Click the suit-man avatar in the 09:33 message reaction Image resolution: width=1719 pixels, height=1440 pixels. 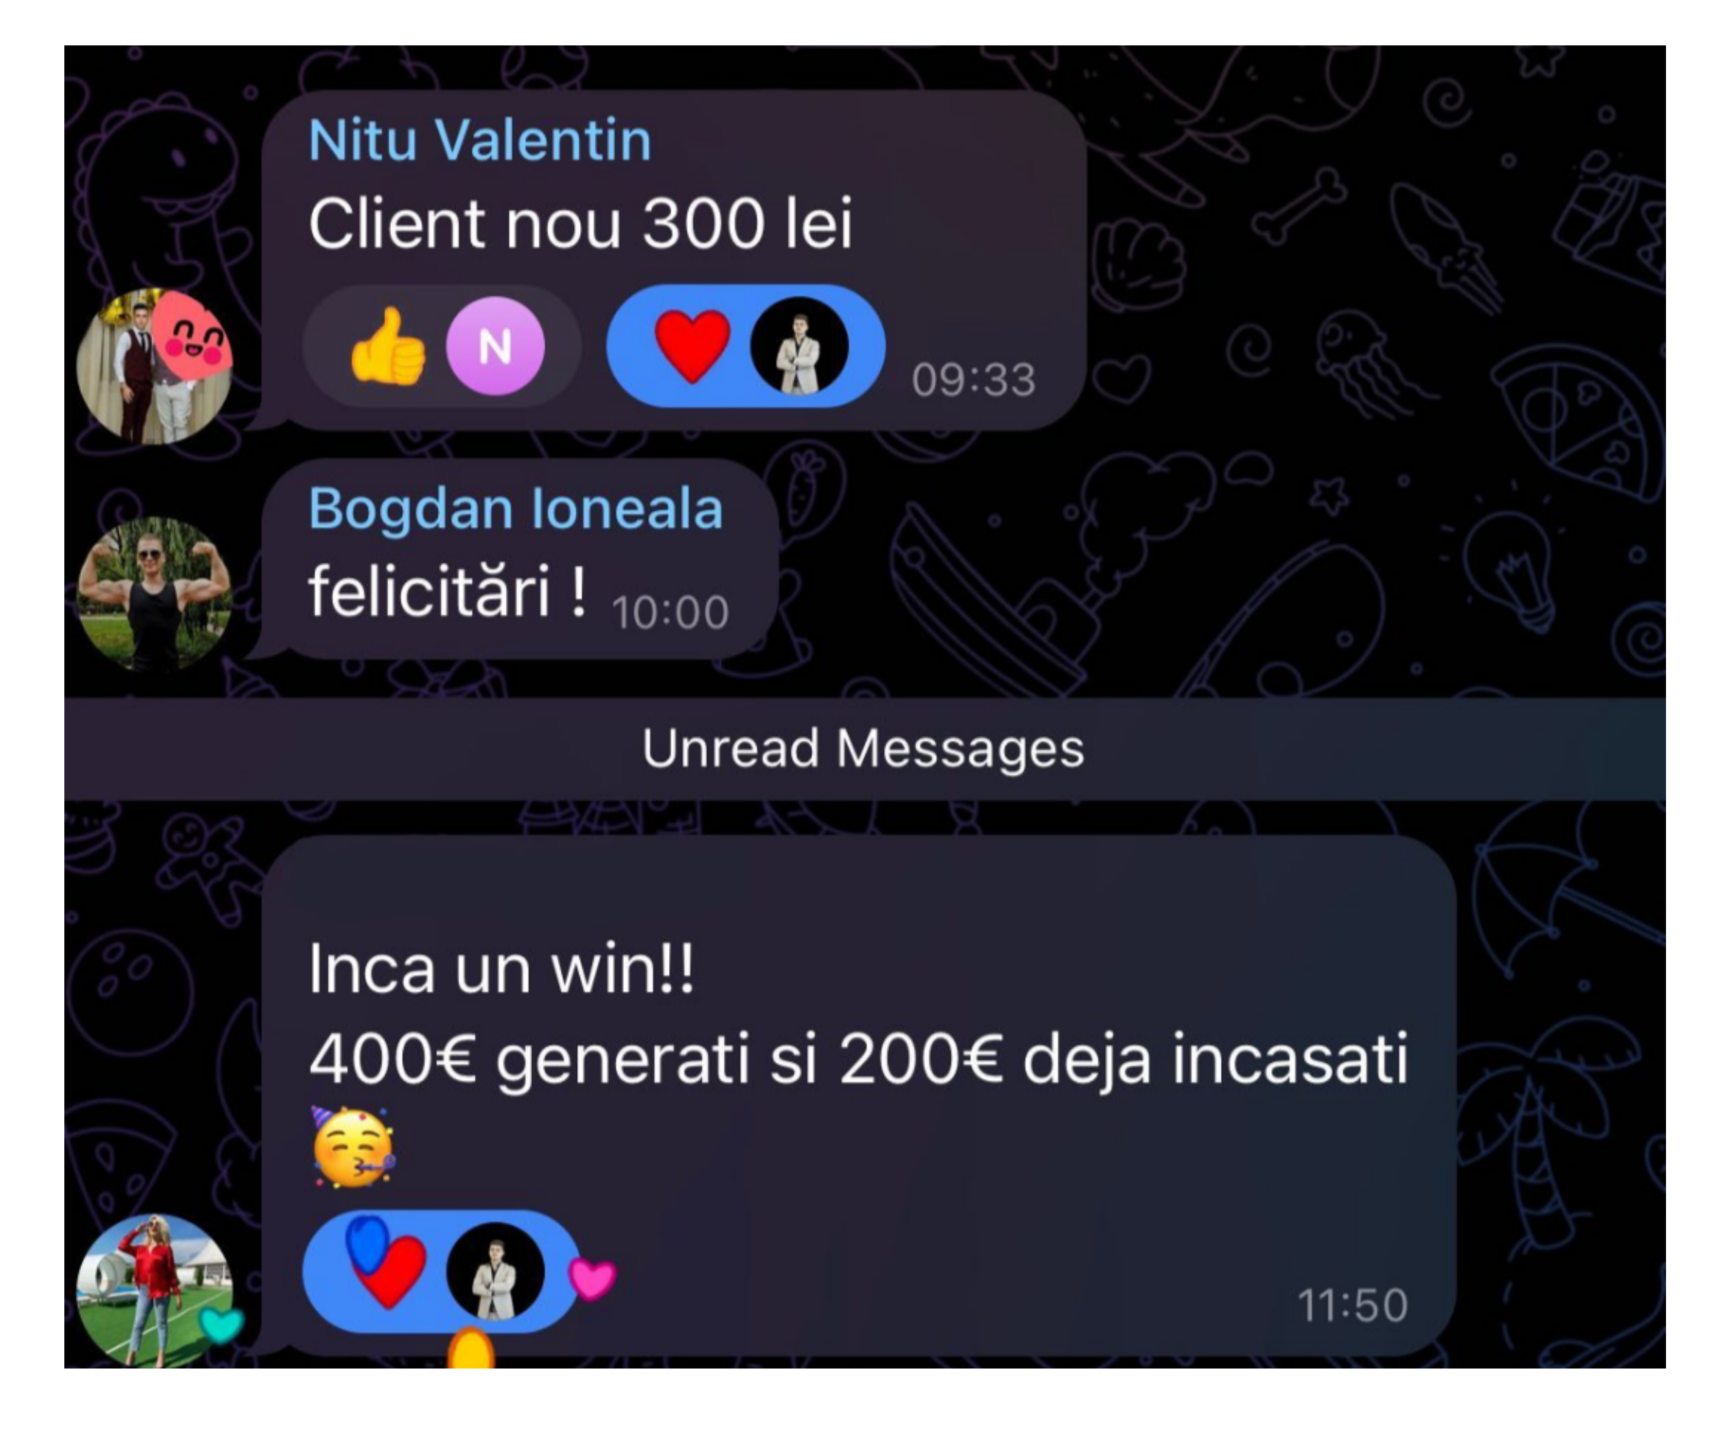pos(799,346)
